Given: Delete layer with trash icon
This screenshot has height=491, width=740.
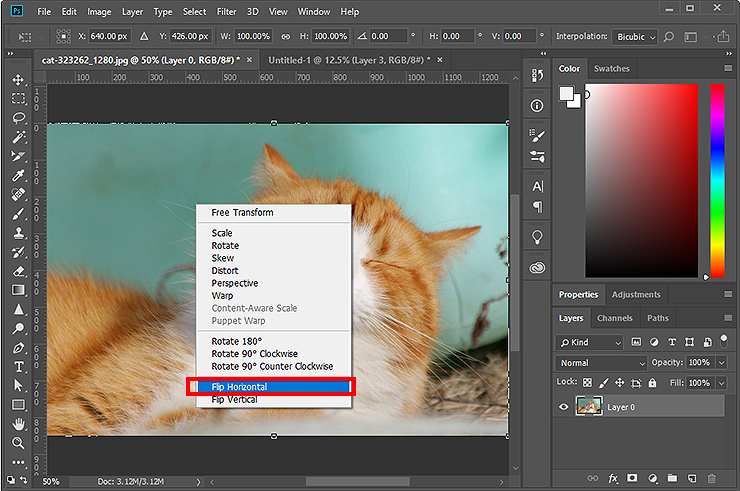Looking at the screenshot, I should click(712, 478).
